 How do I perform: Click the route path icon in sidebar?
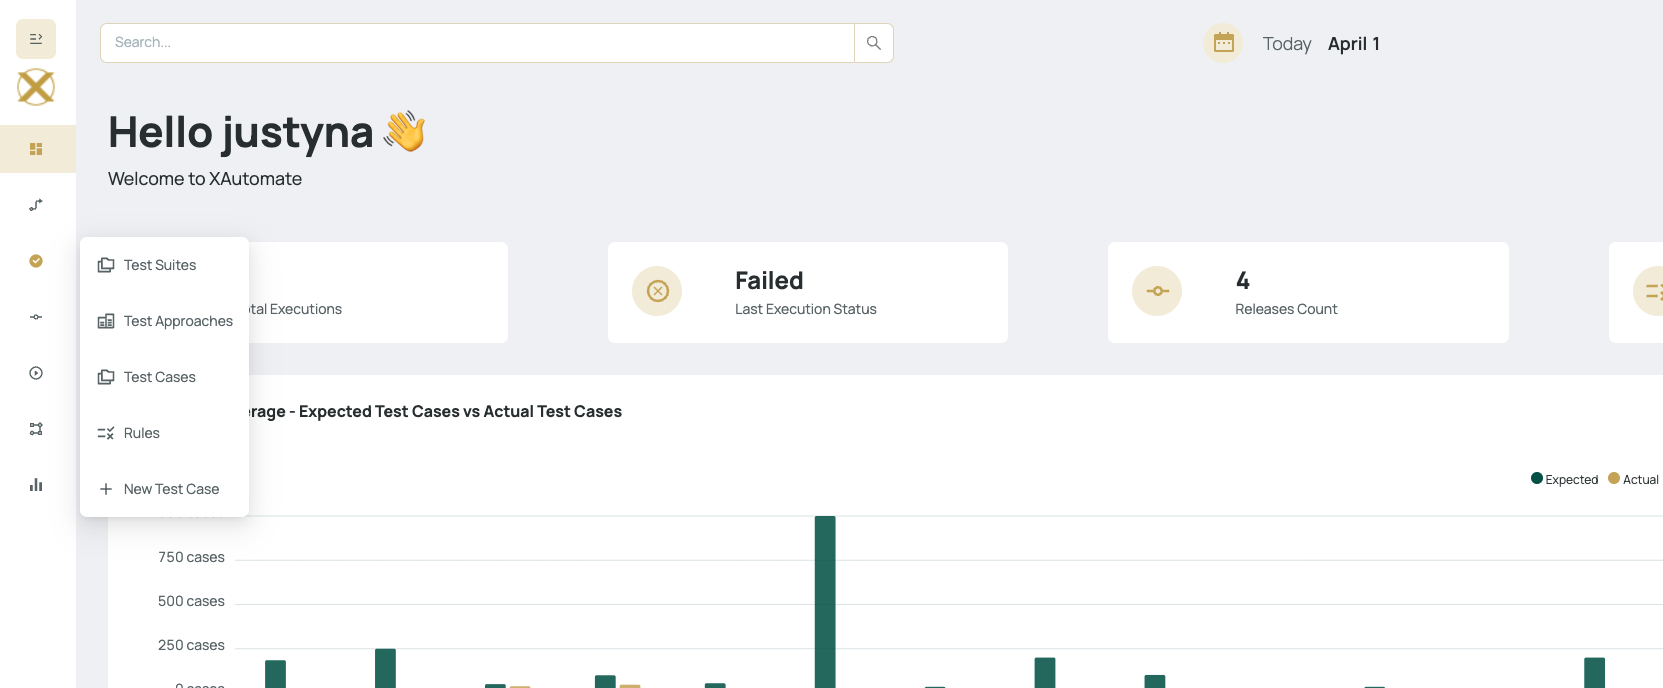pyautogui.click(x=36, y=205)
